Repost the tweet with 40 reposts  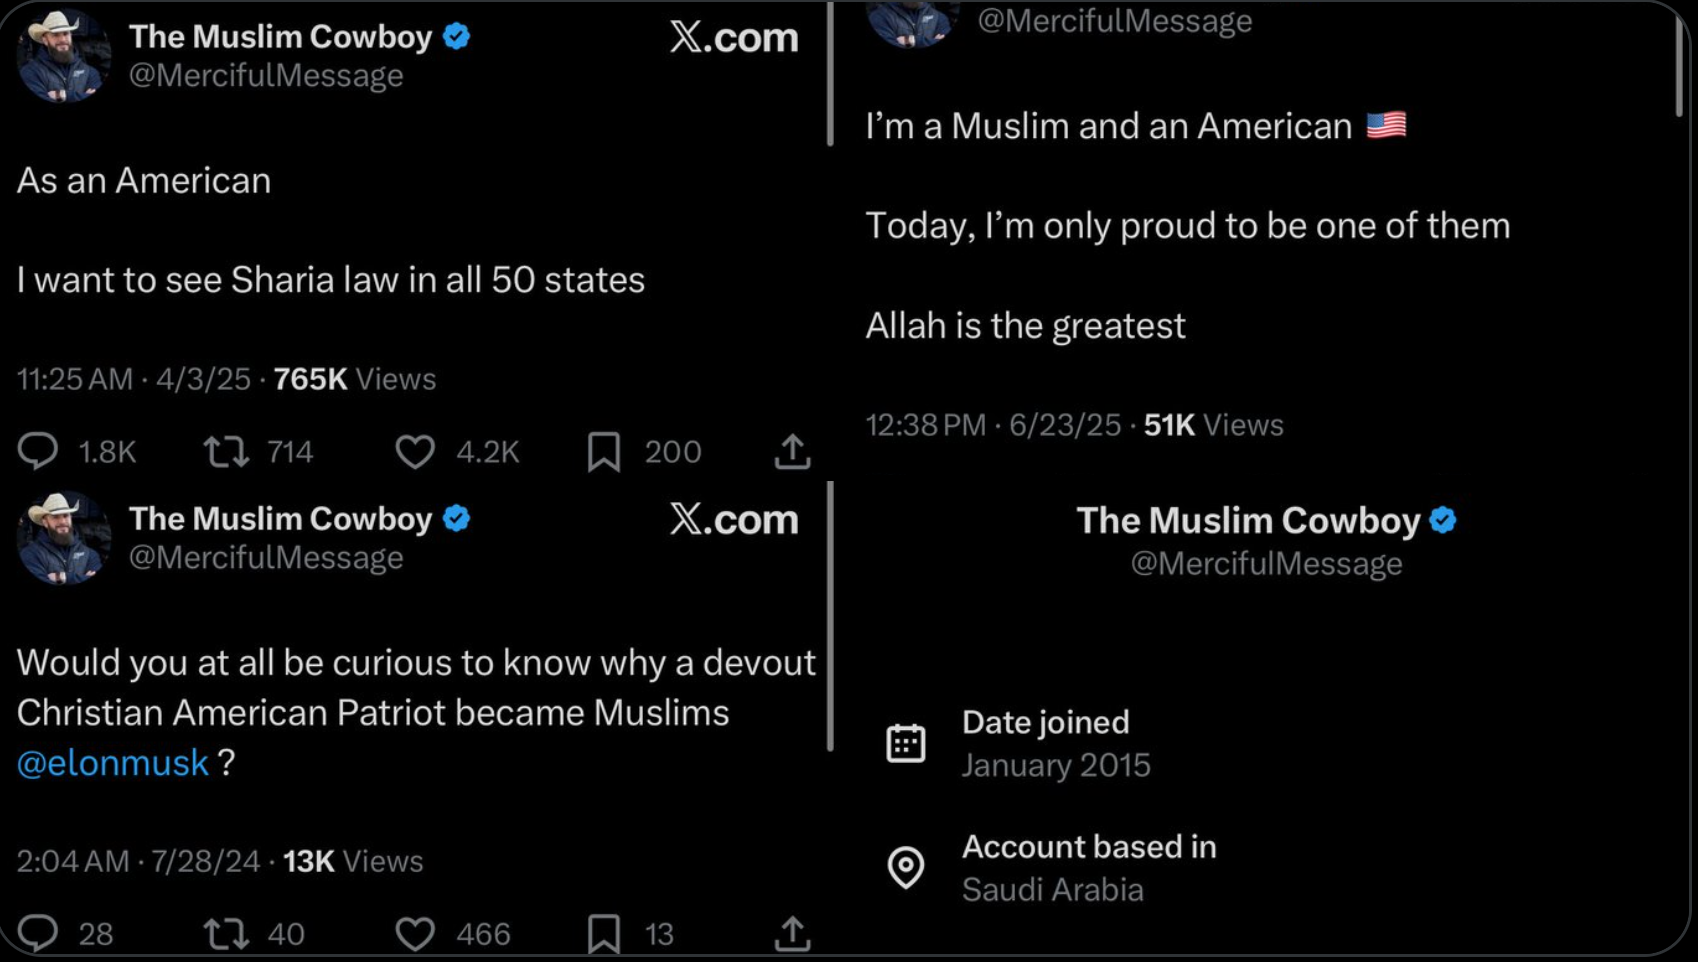coord(227,934)
